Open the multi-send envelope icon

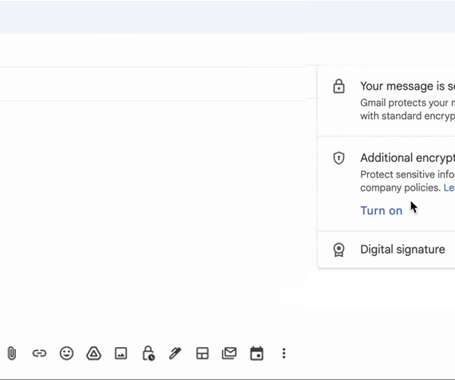pos(229,353)
